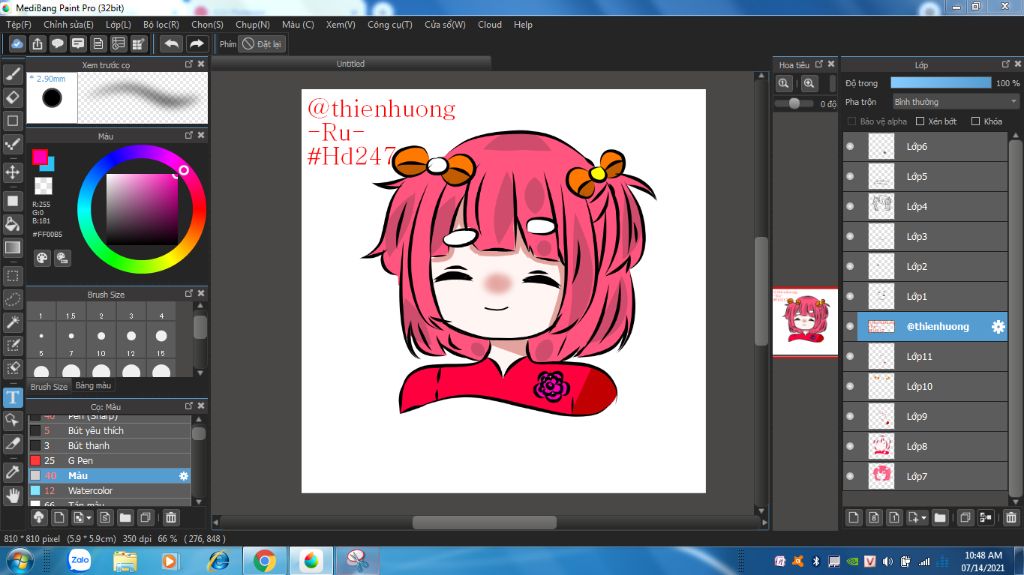This screenshot has height=575, width=1024.
Task: Select the Bút thanh brush
Action: coord(109,446)
